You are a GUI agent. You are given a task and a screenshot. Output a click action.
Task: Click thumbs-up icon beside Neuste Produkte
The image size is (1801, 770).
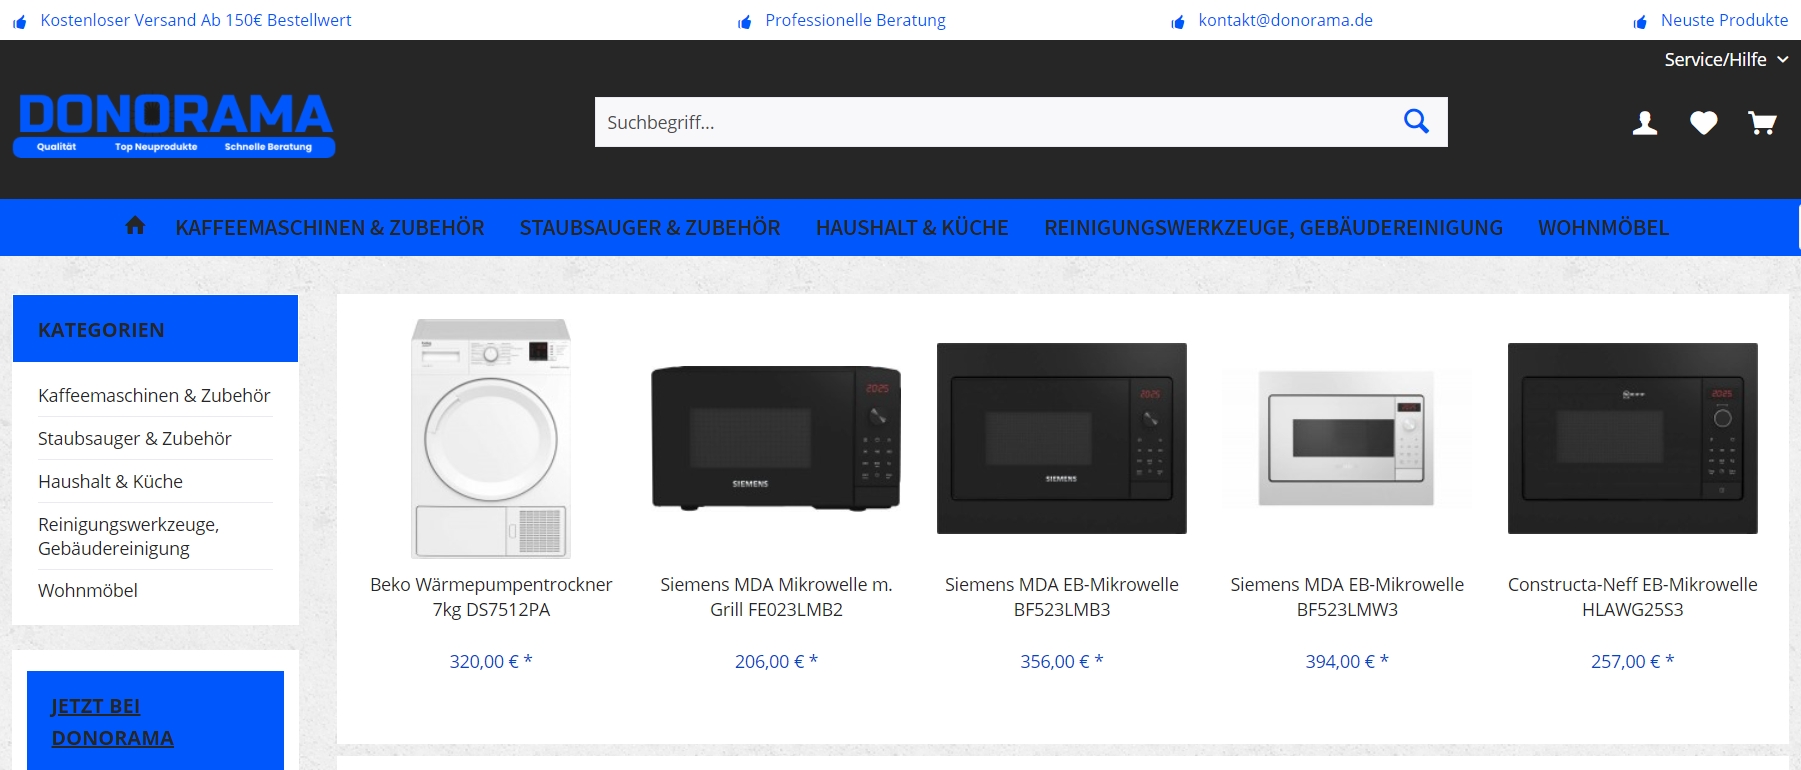pos(1640,22)
